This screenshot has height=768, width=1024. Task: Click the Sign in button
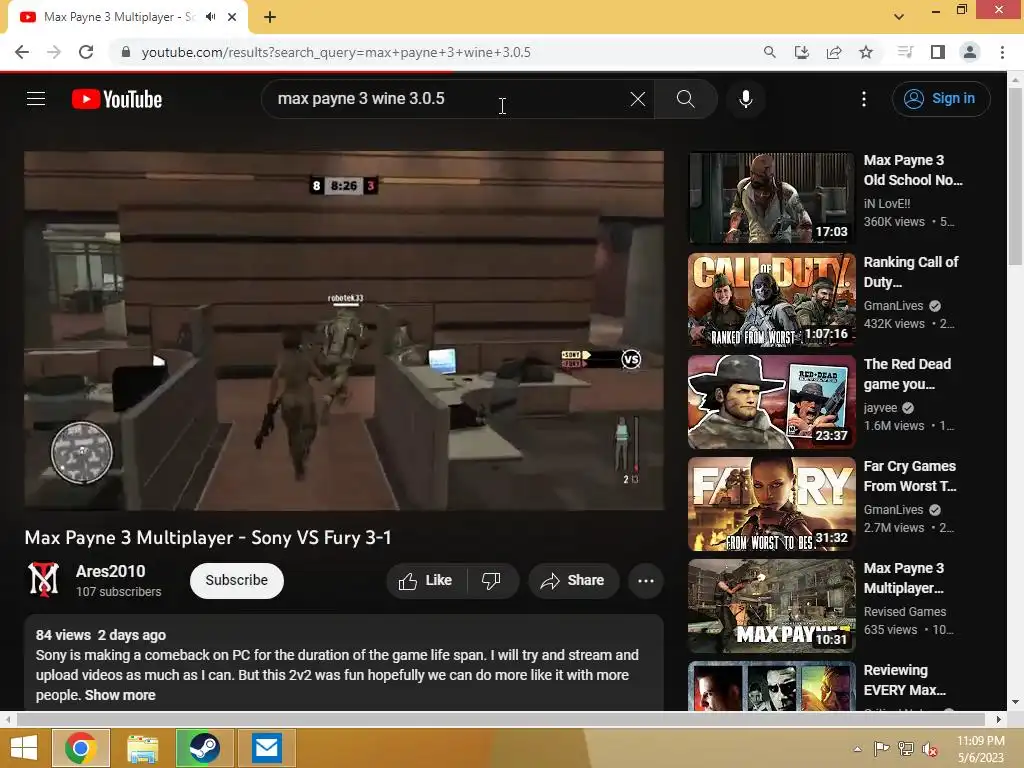pyautogui.click(x=940, y=99)
